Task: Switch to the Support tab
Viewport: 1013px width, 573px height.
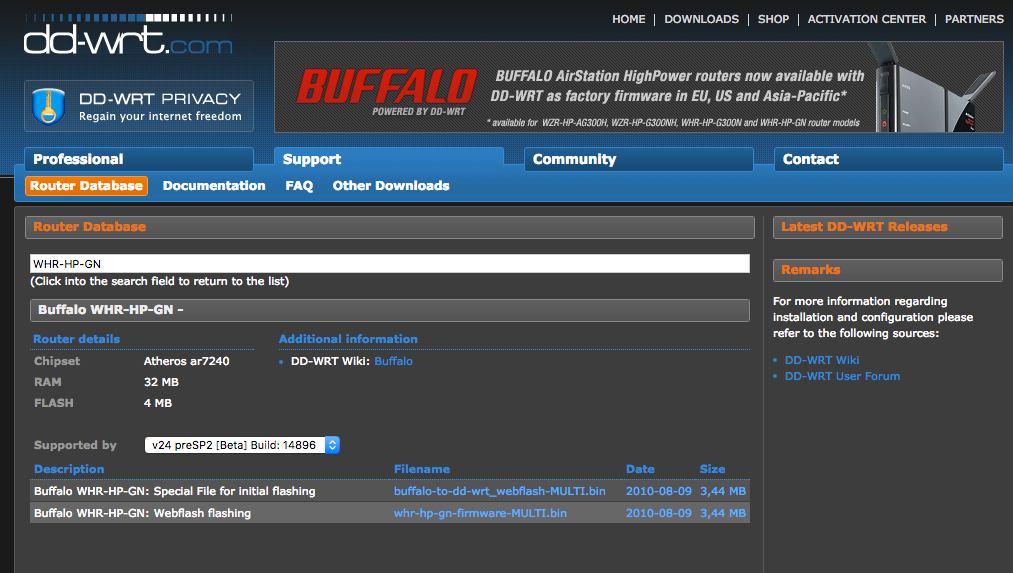Action: point(388,159)
